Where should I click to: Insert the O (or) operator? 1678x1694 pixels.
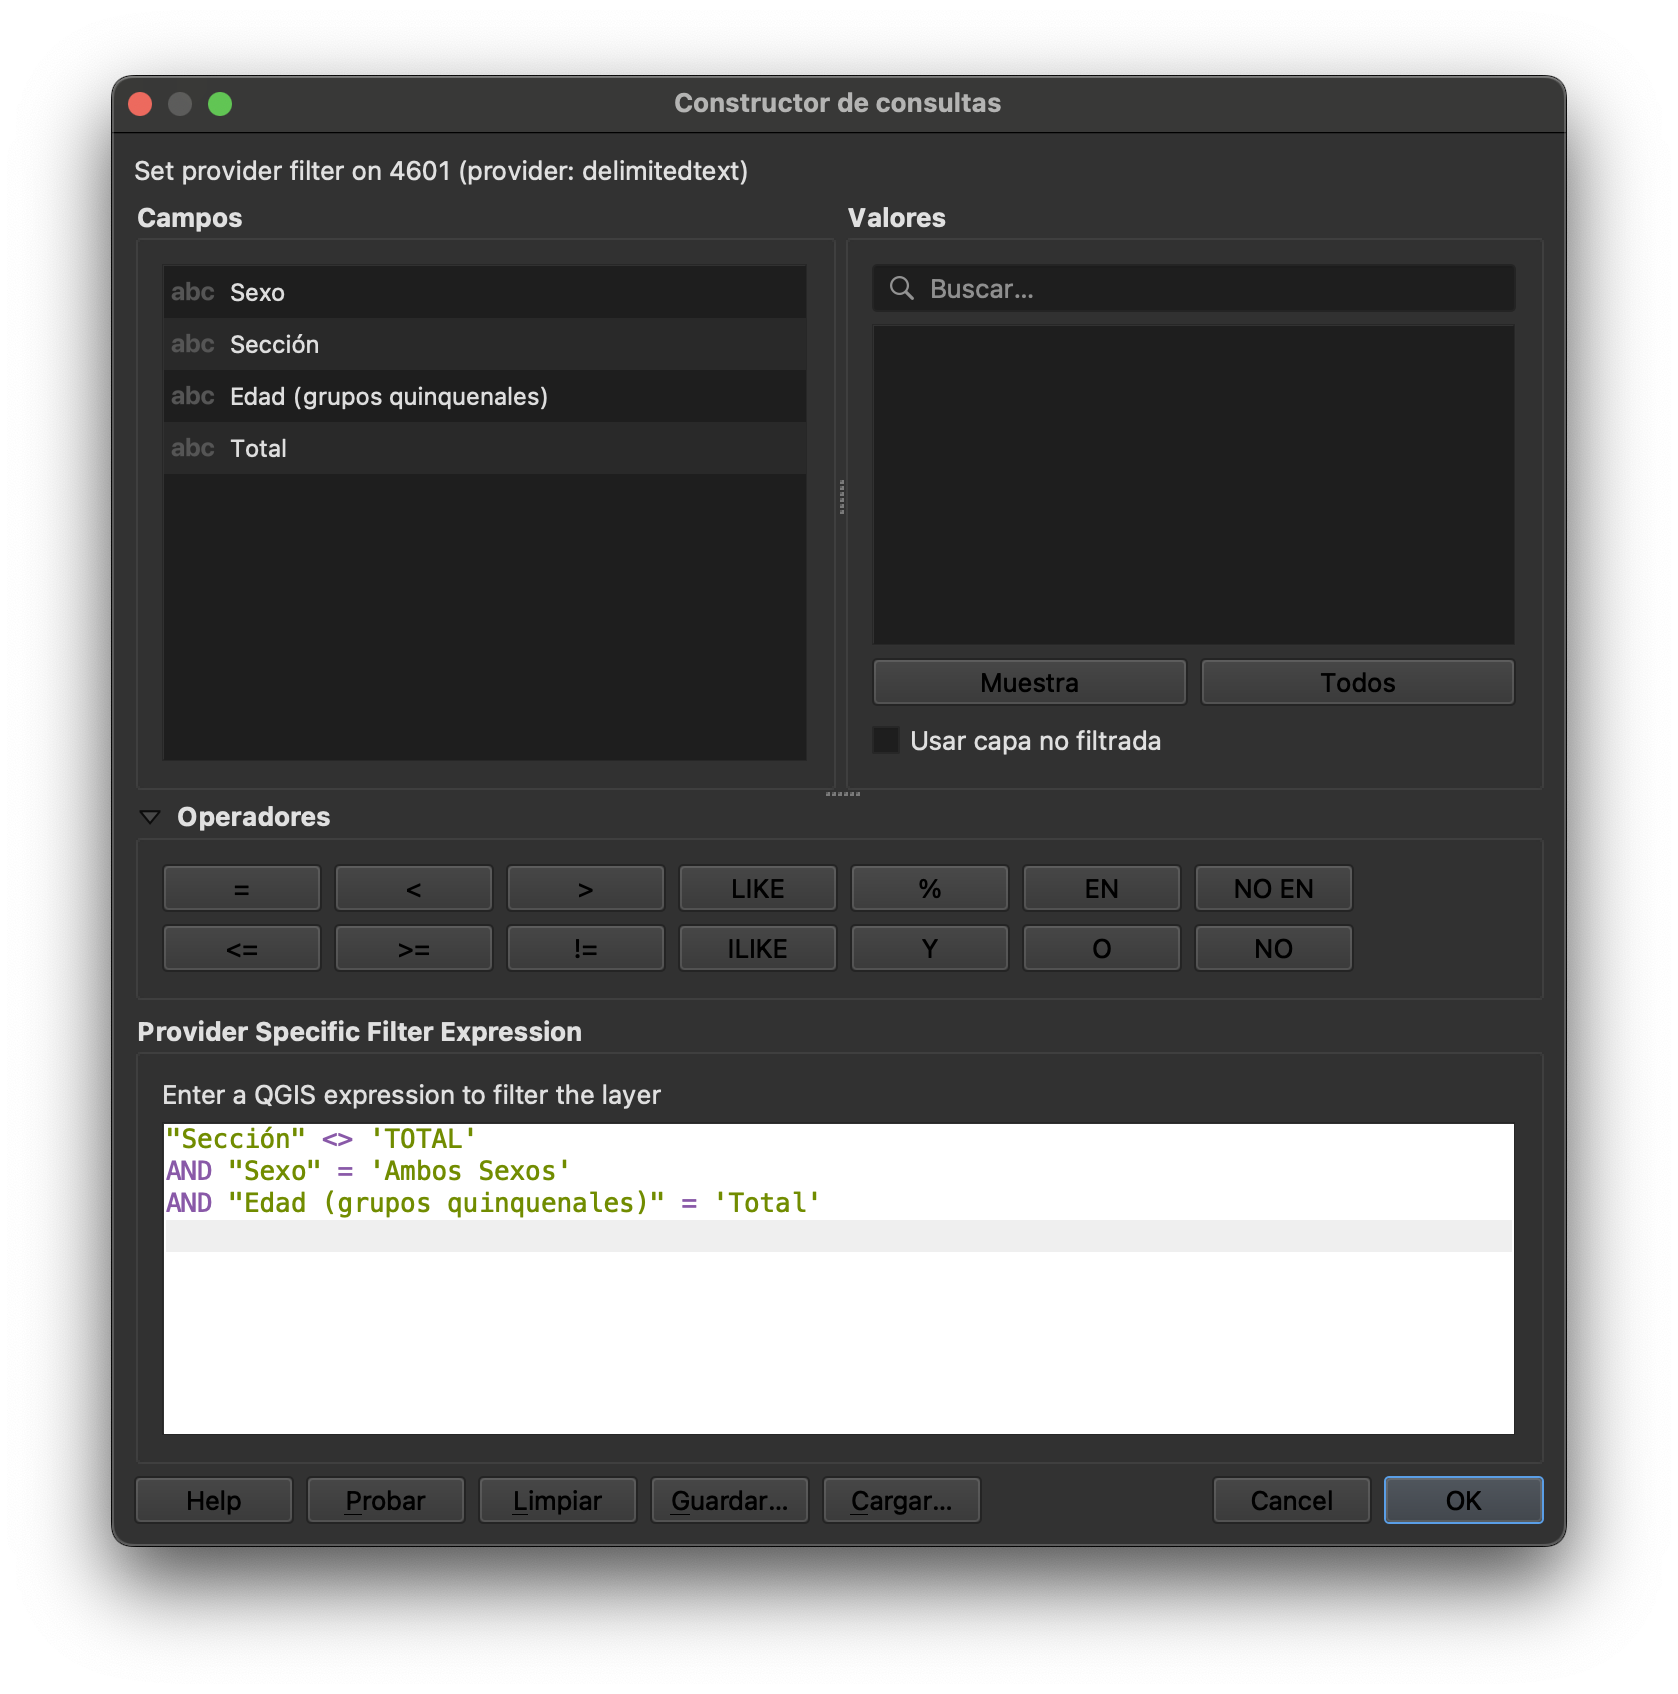point(1102,949)
